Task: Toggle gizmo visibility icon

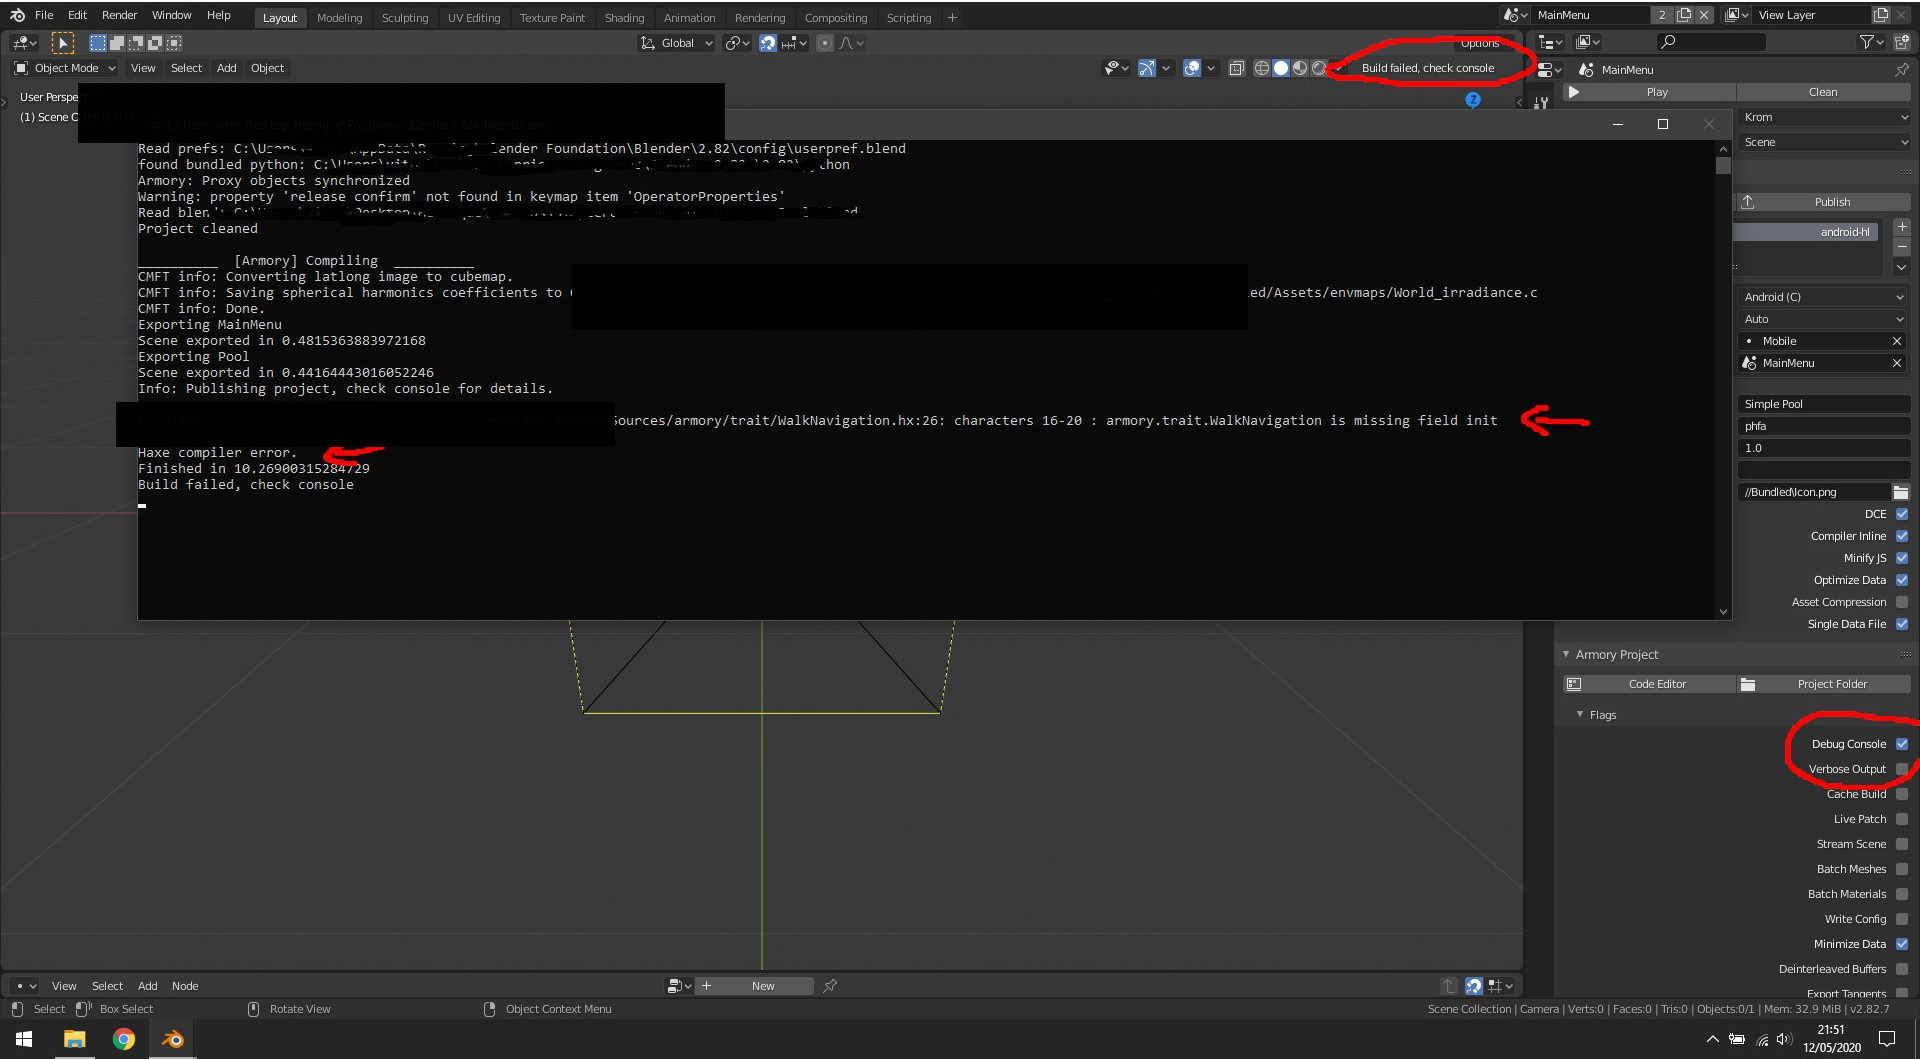Action: click(1146, 68)
